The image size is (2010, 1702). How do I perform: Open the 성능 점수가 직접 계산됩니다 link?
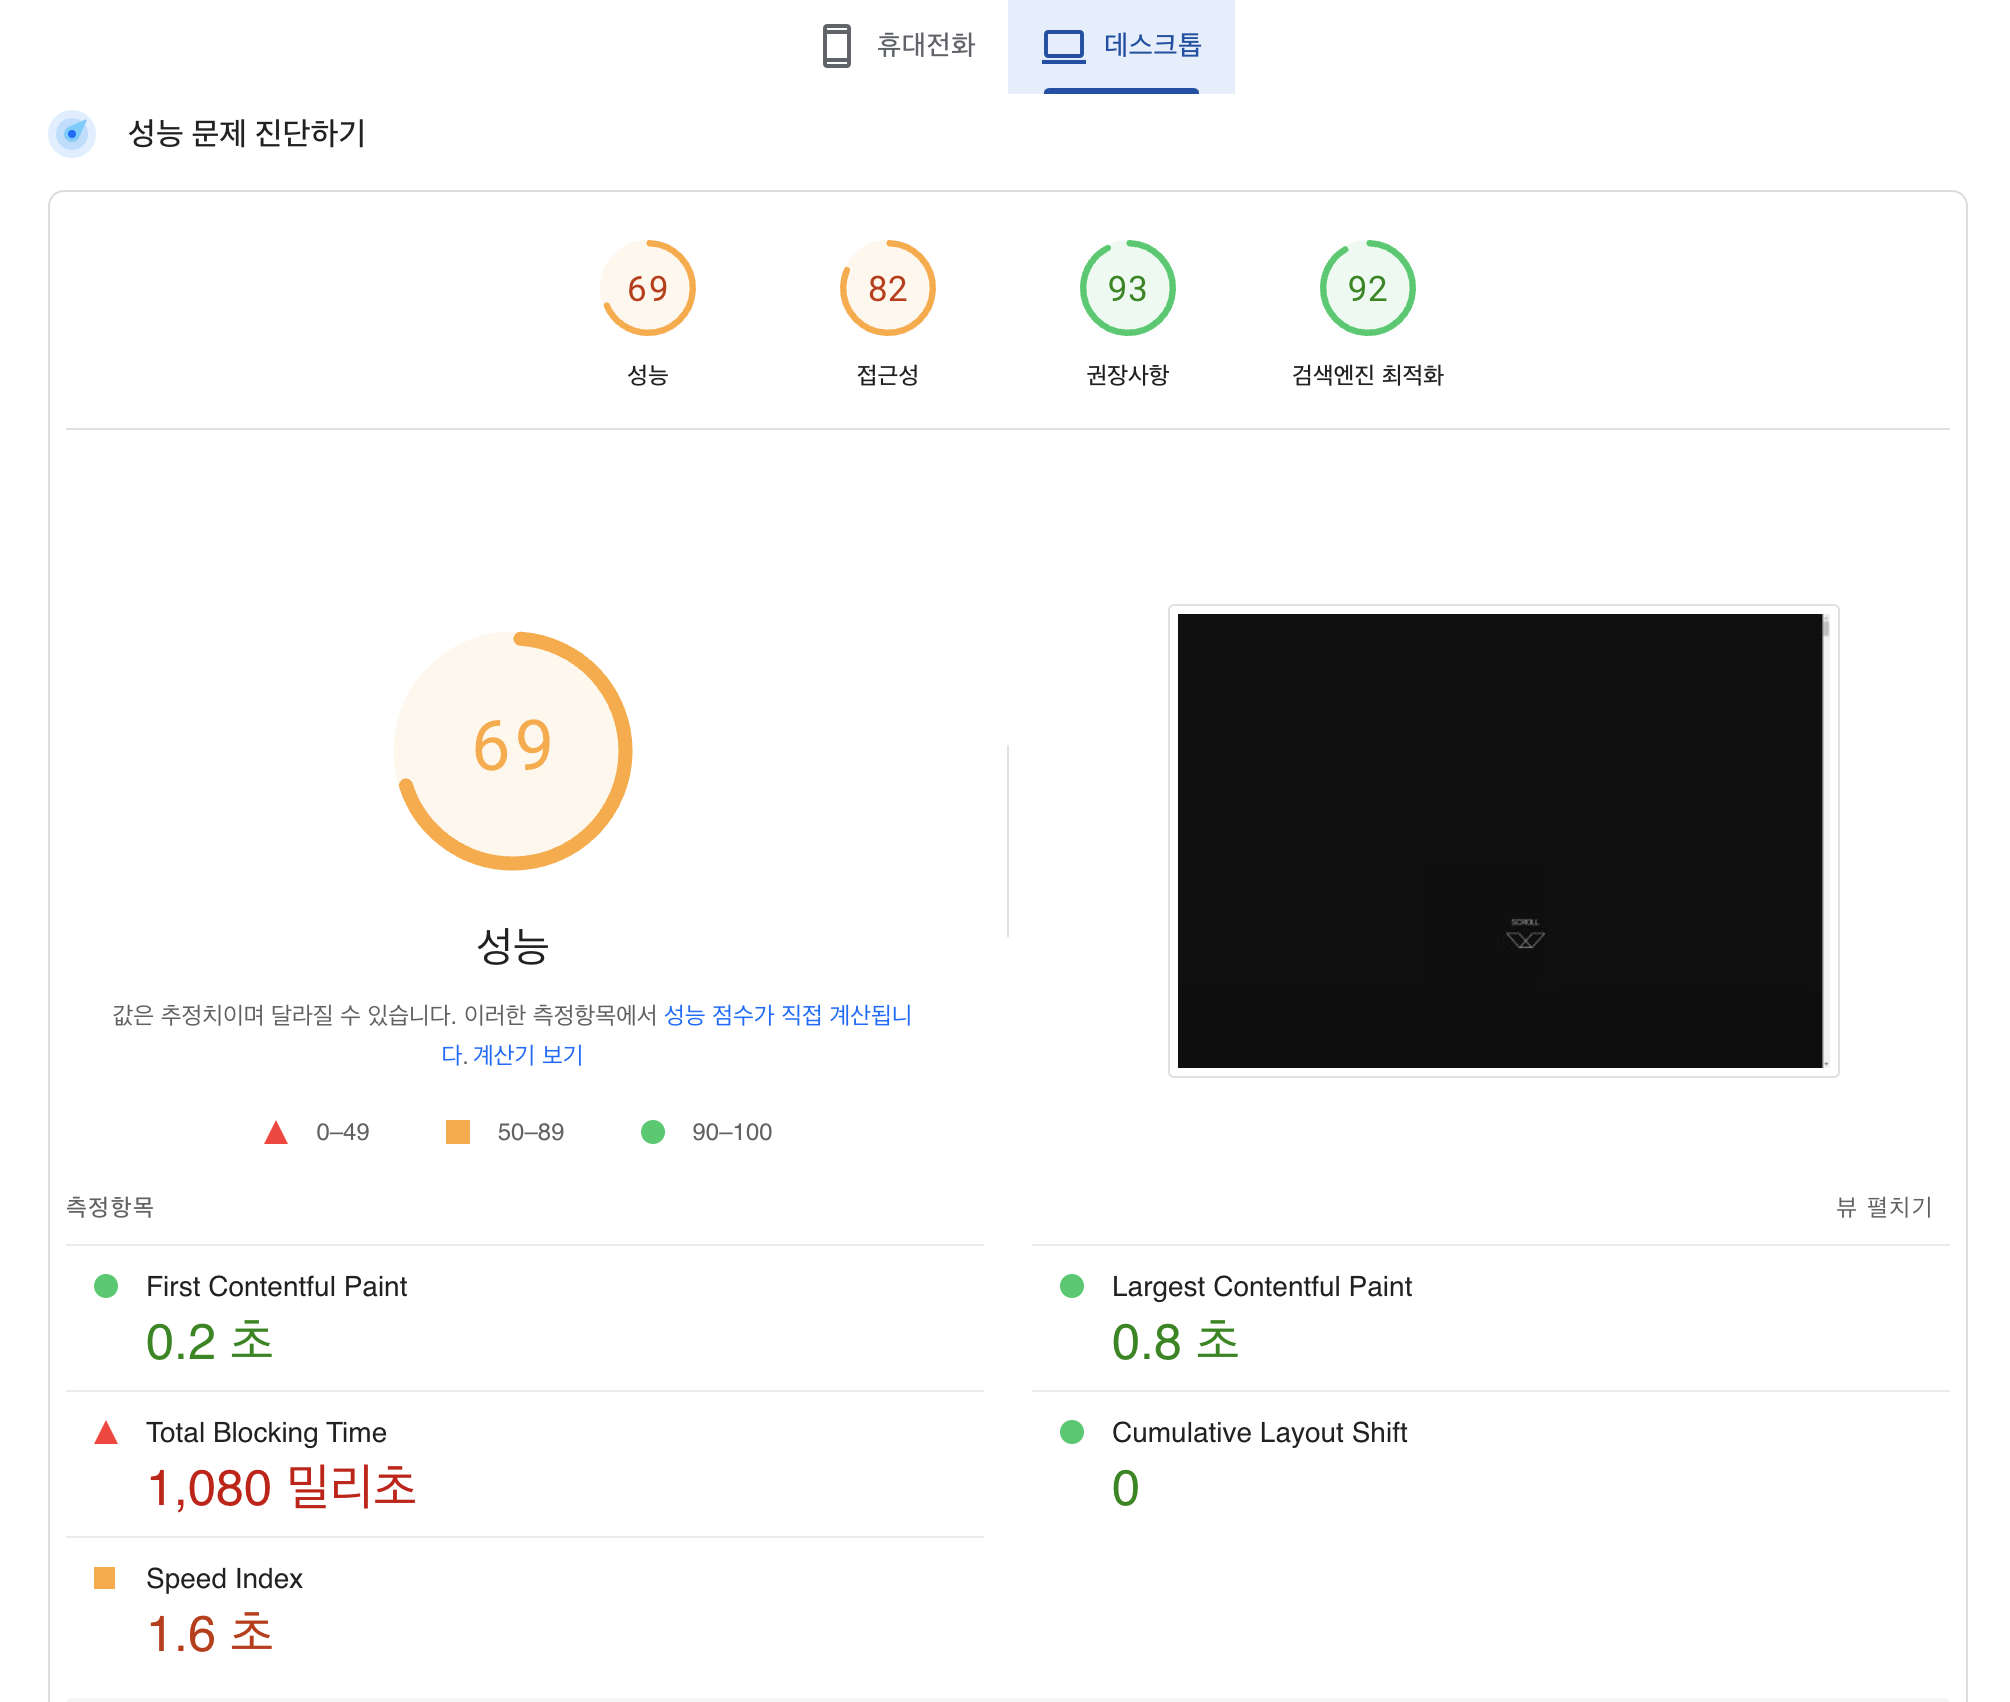pos(787,1016)
